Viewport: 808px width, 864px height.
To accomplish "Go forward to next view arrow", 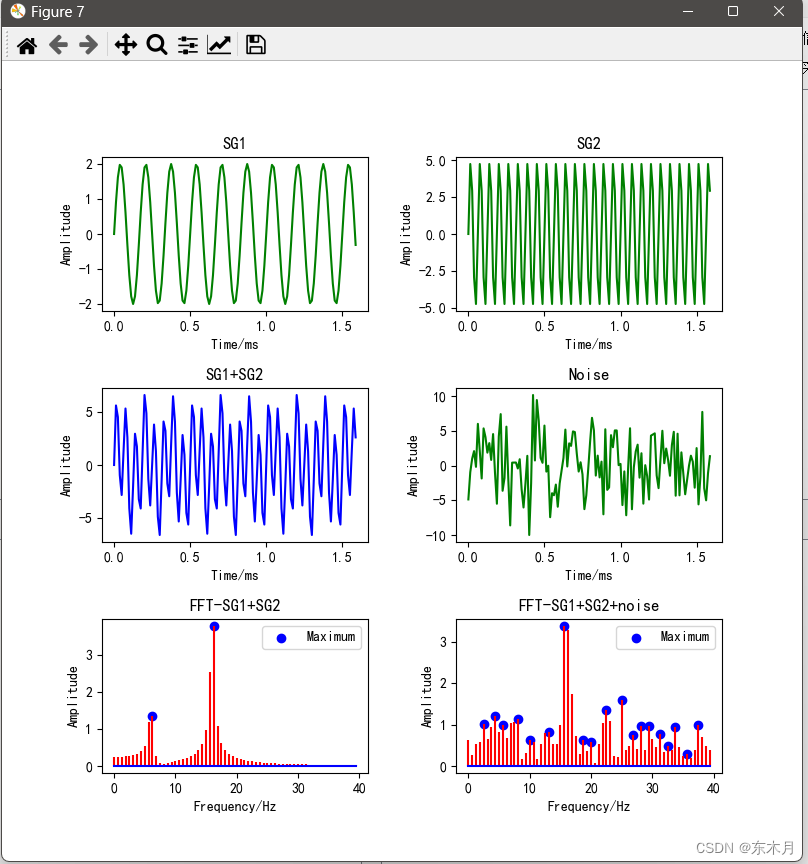I will [x=89, y=45].
